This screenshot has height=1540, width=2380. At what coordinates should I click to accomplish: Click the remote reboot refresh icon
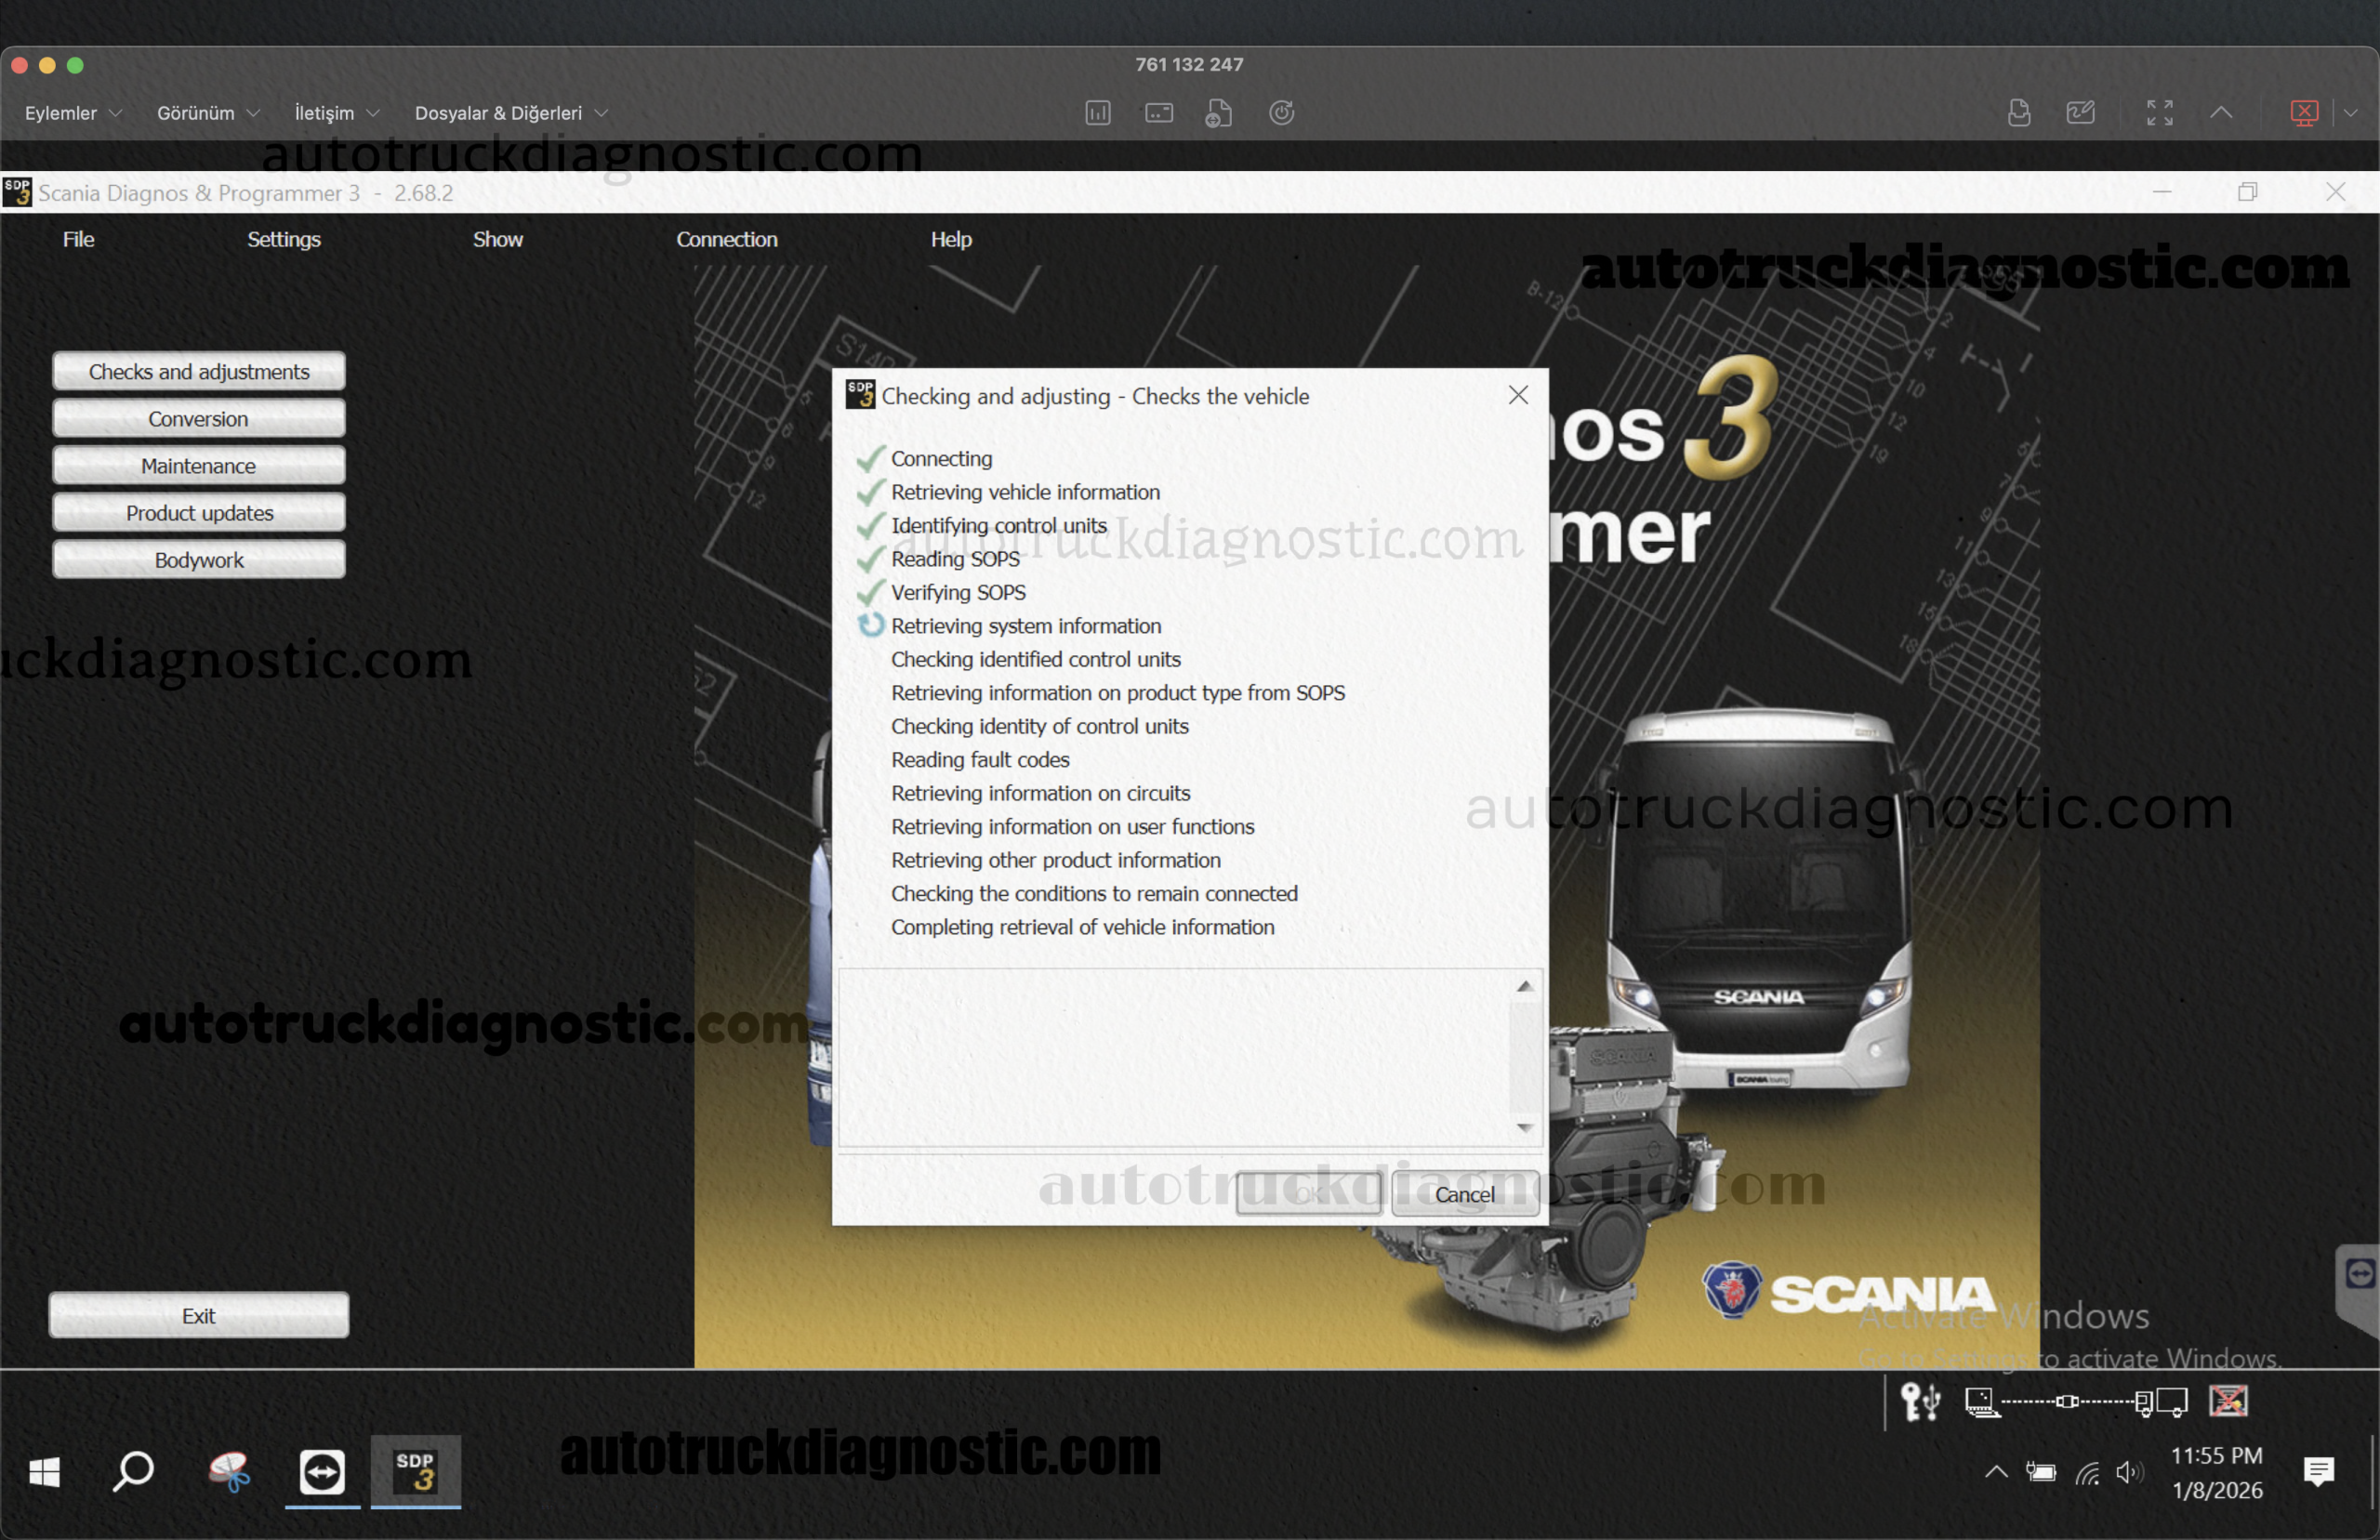1281,113
